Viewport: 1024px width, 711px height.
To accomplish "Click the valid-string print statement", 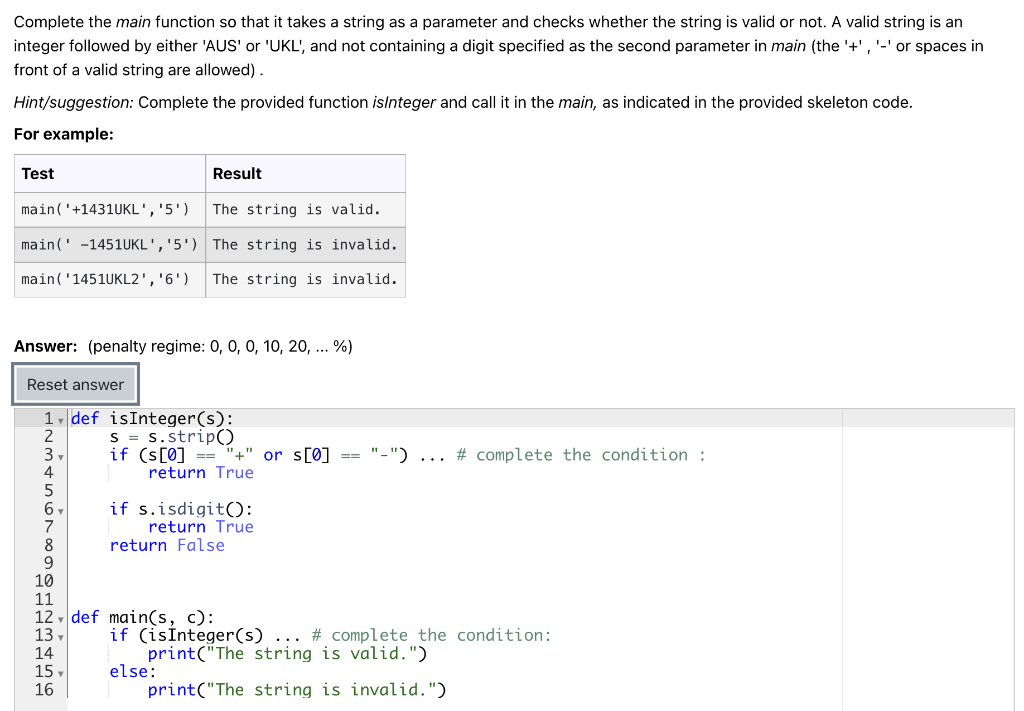I will (x=290, y=653).
